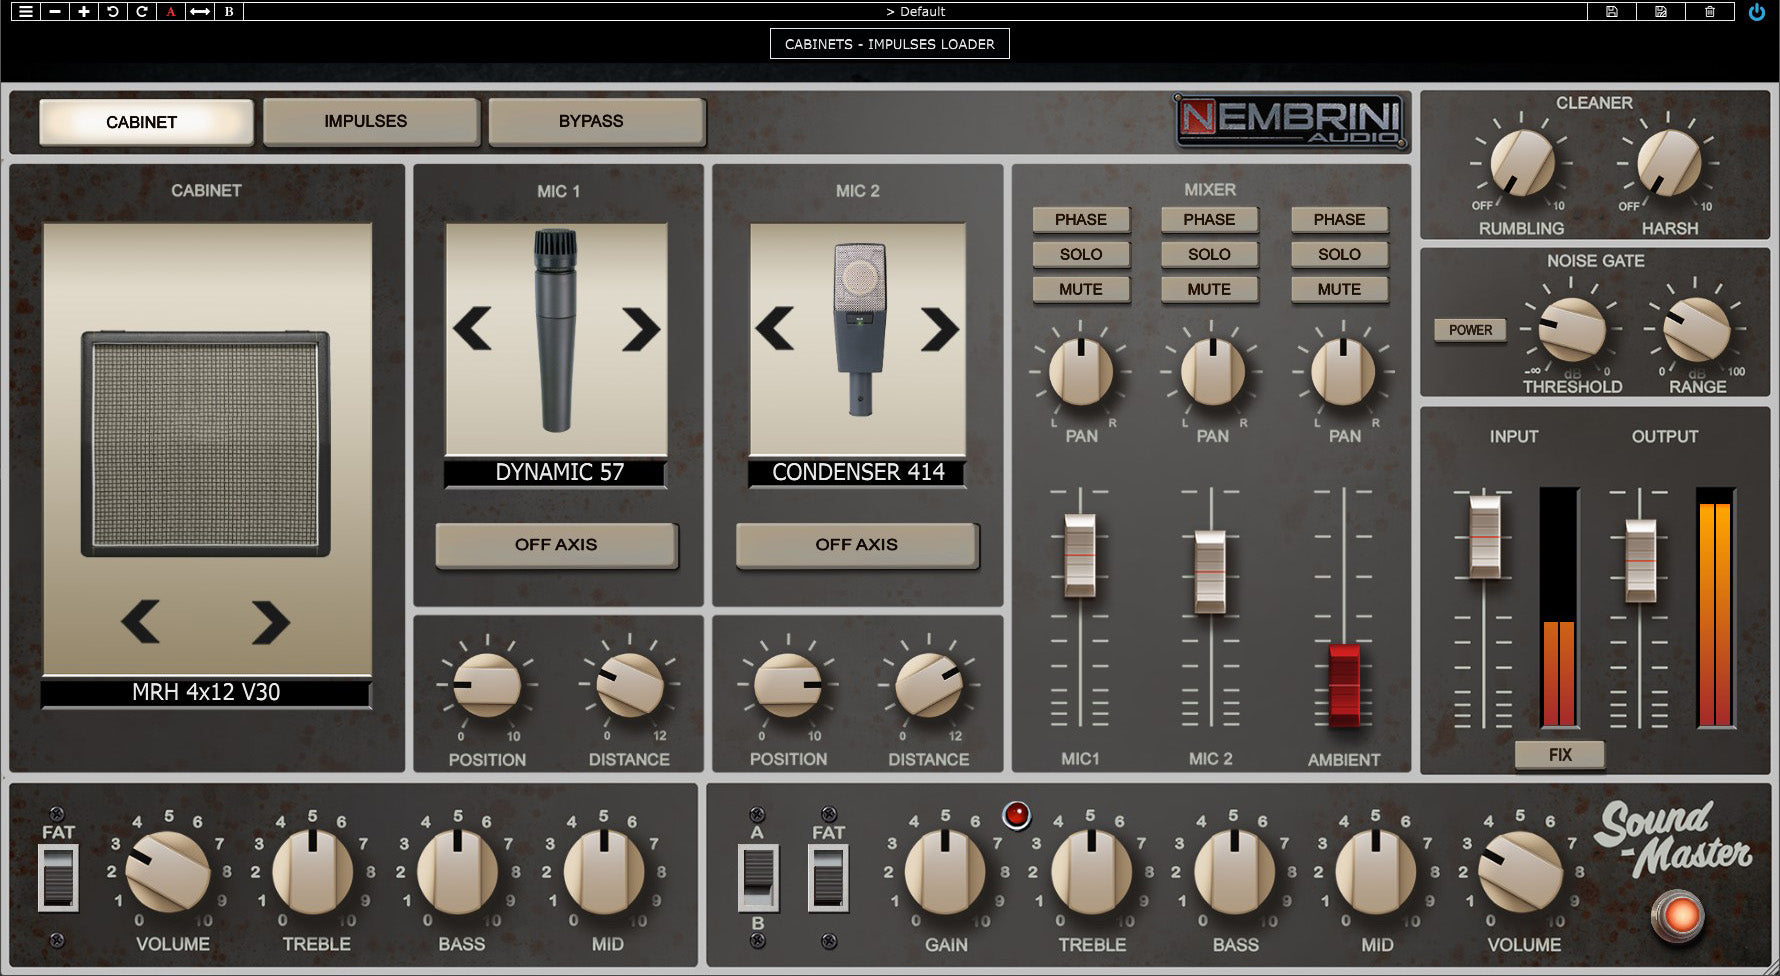This screenshot has width=1780, height=976.
Task: Click the undo arrow icon
Action: coord(113,12)
